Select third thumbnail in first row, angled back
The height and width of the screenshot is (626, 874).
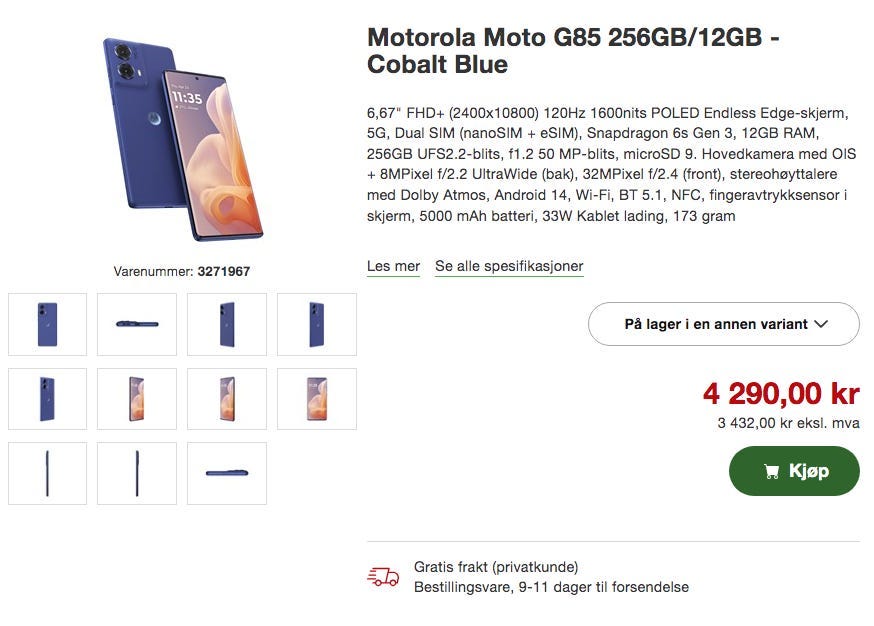tap(227, 324)
